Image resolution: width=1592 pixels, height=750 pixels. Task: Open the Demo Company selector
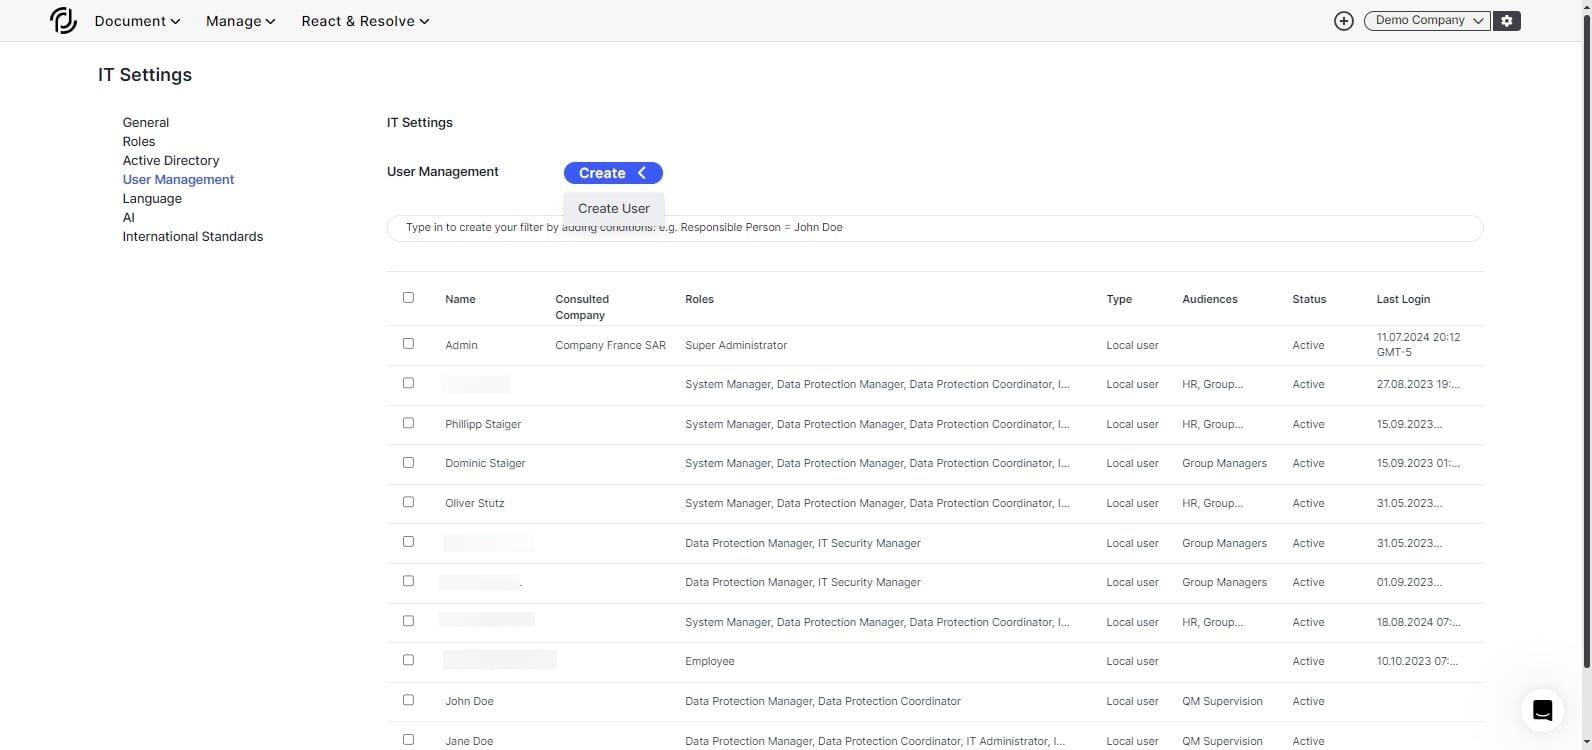(x=1426, y=21)
